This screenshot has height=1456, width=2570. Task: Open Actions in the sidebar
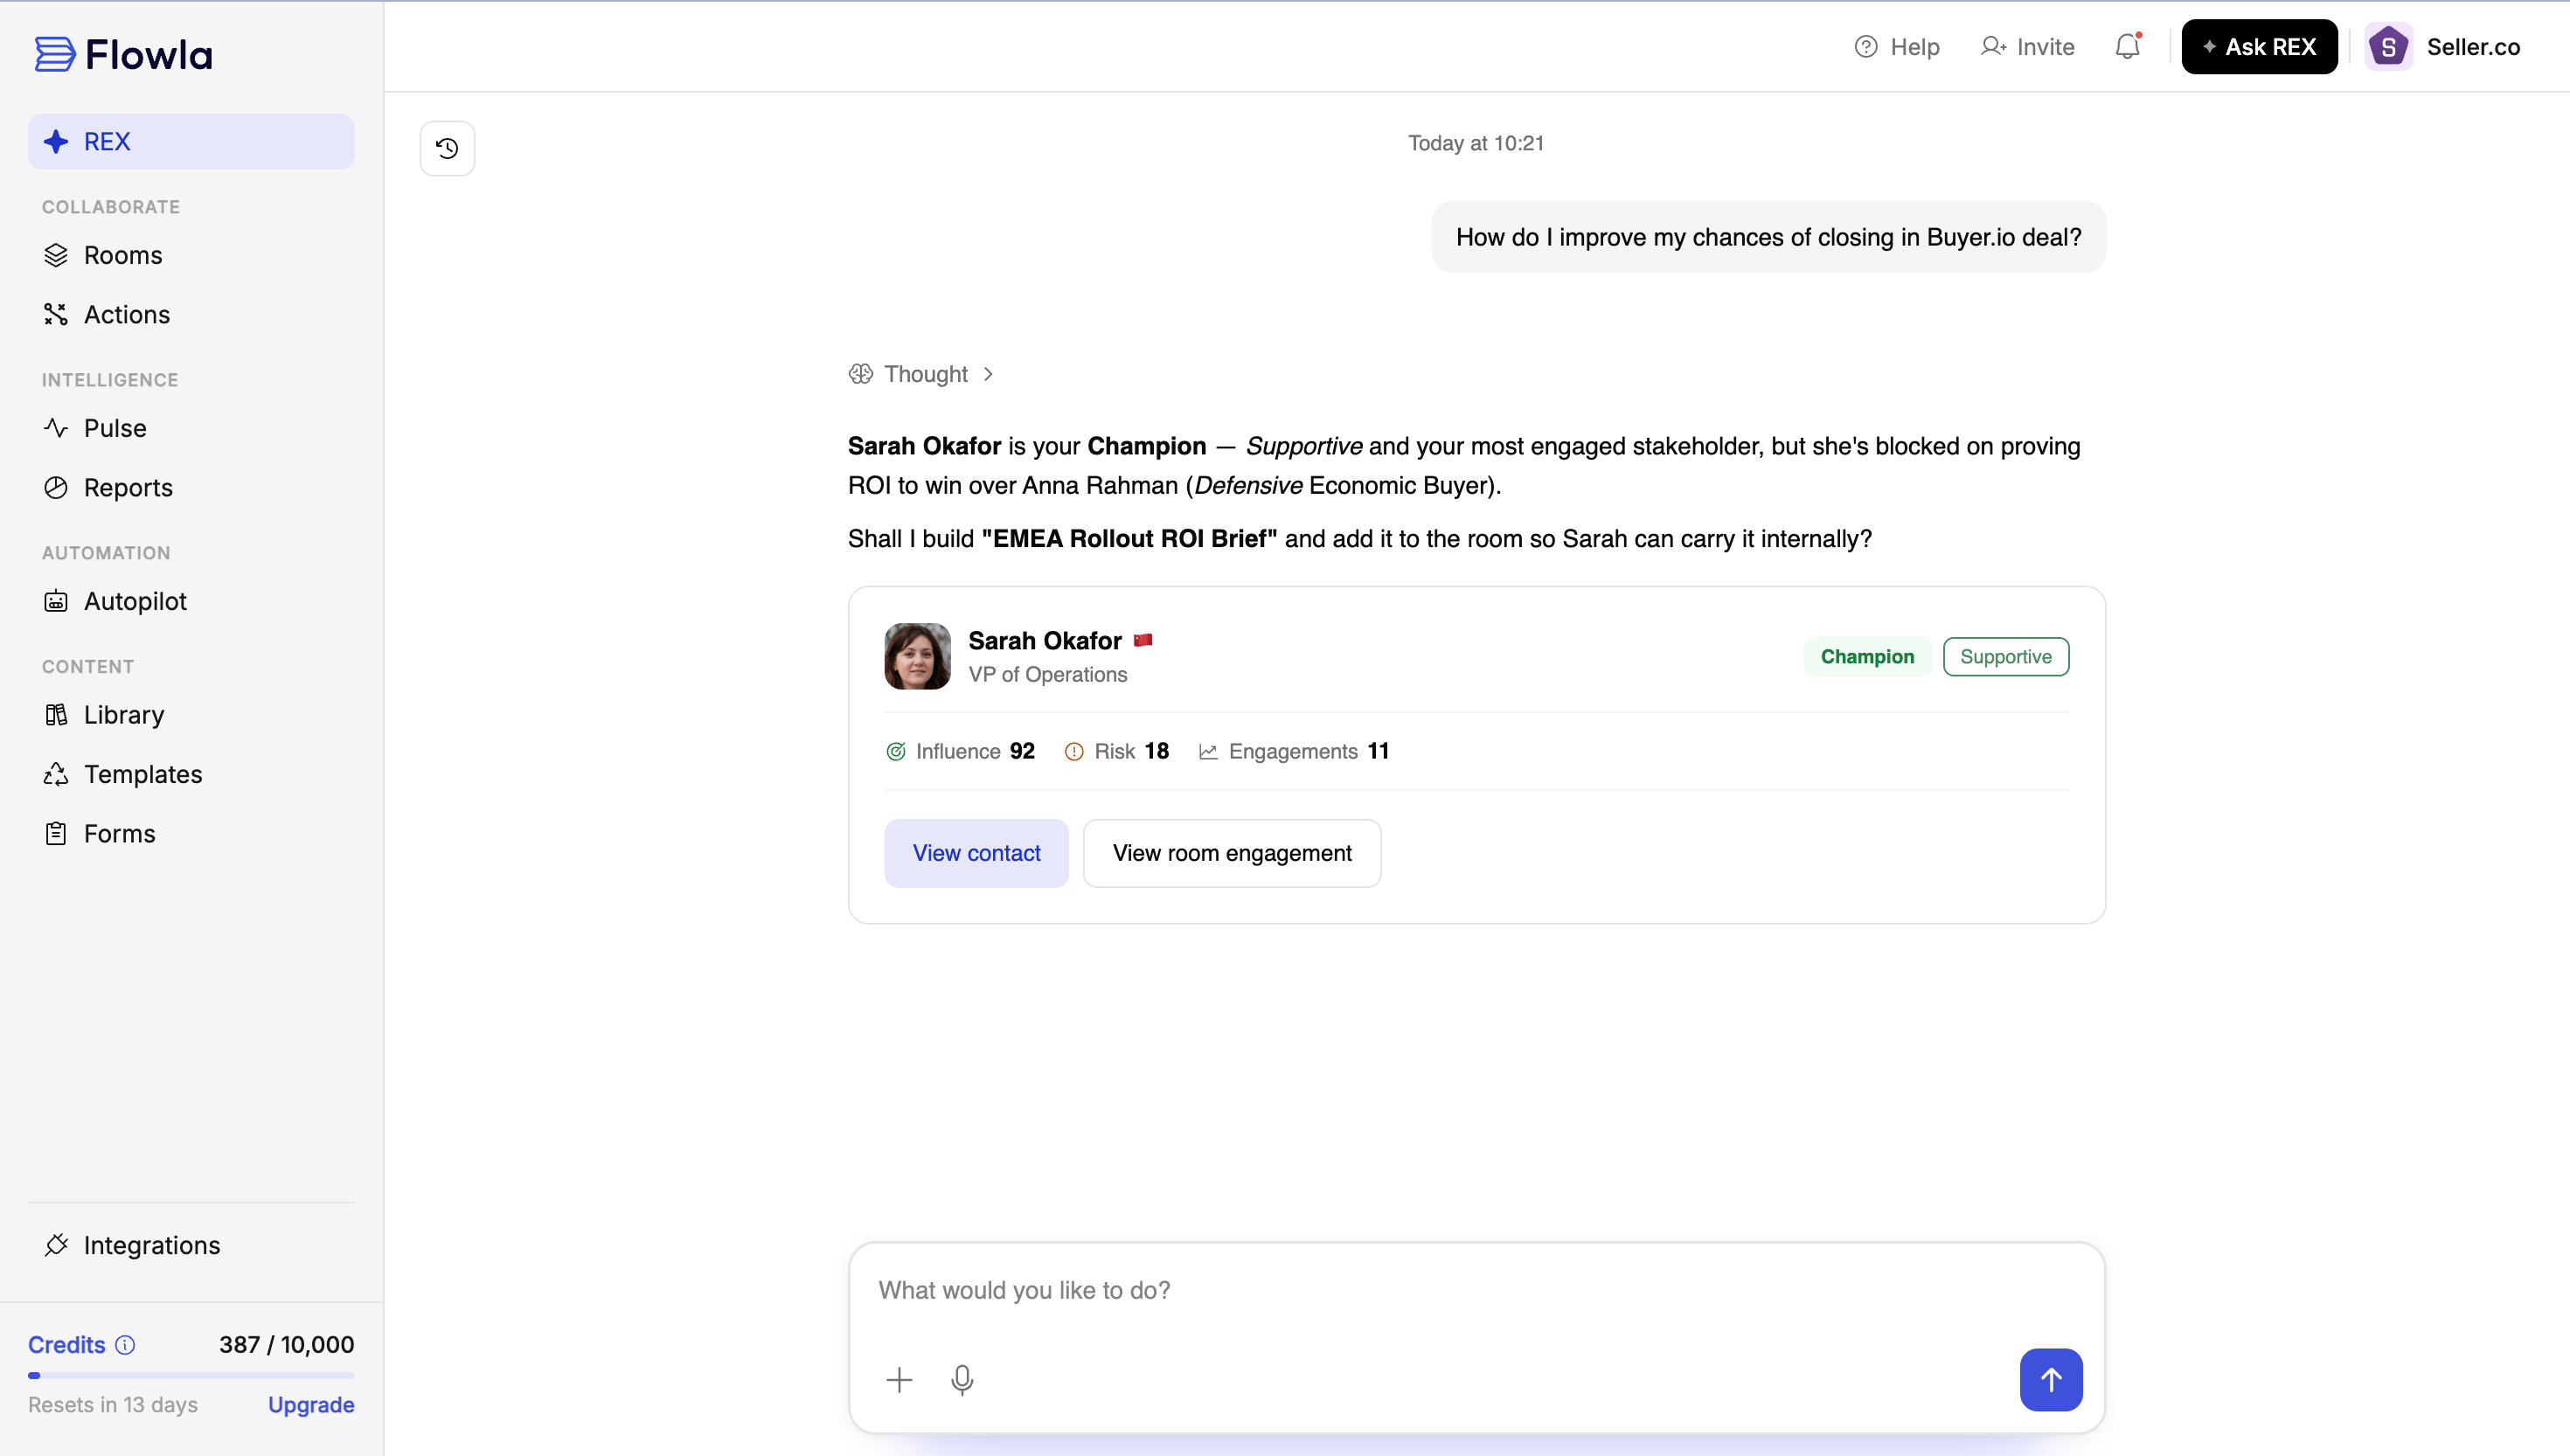(191, 314)
